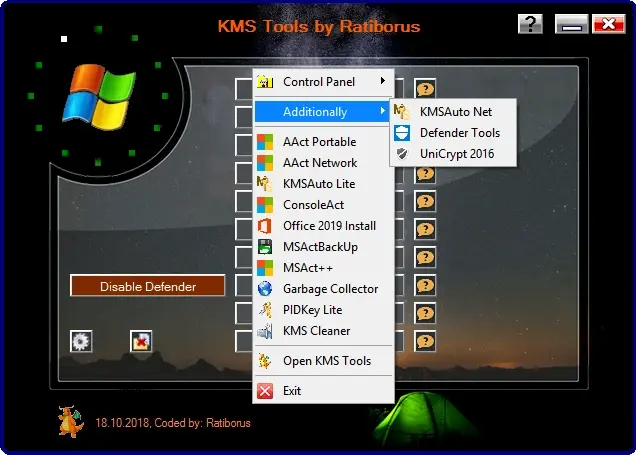636x455 pixels.
Task: Click the mail icon with red X
Action: click(141, 341)
